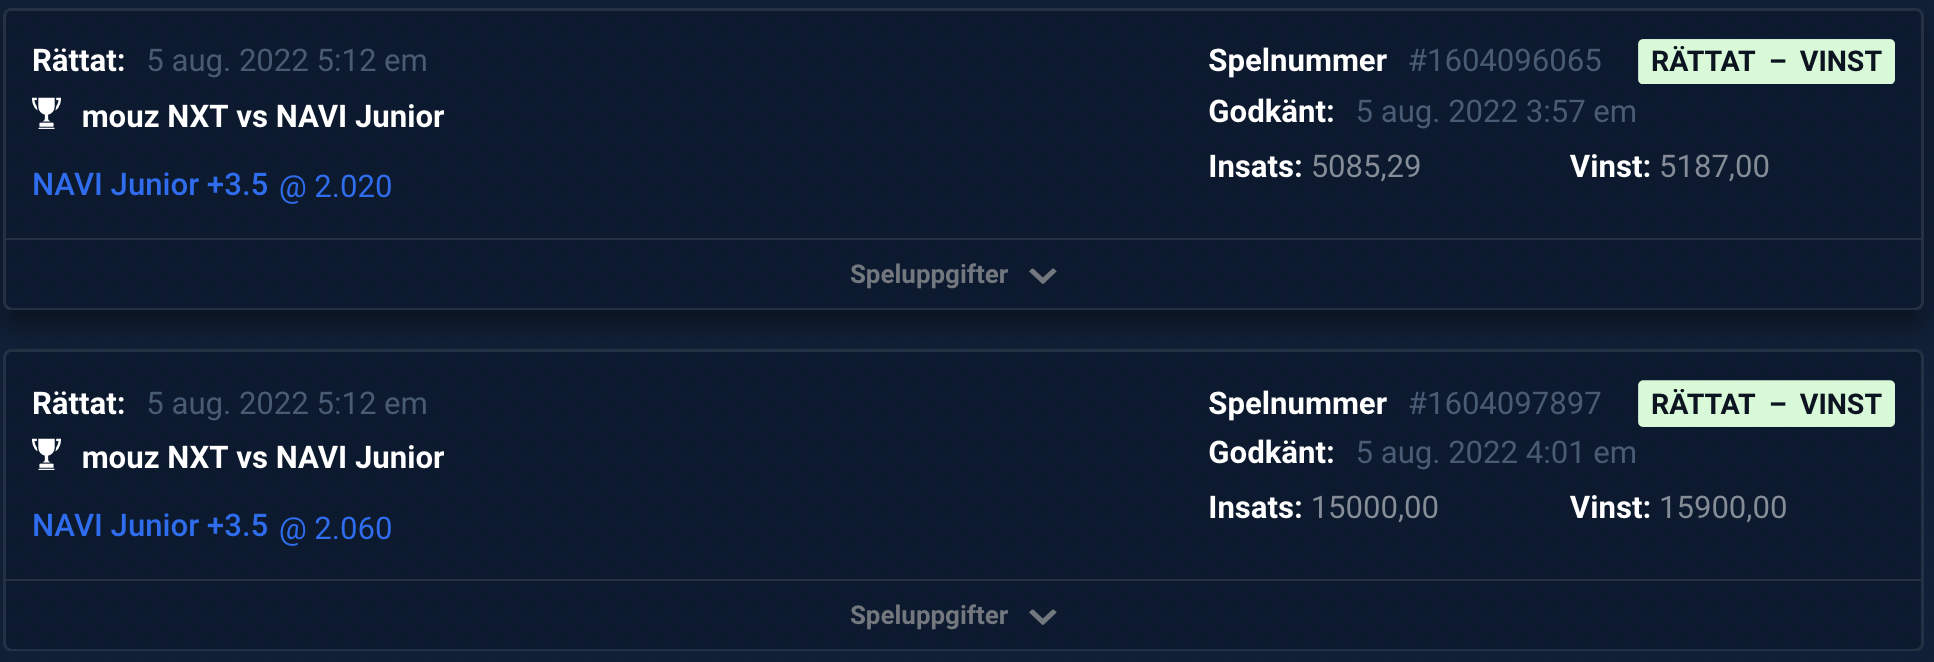Viewport: 1934px width, 662px height.
Task: Click Vinst amount 5187,00
Action: [x=1713, y=167]
